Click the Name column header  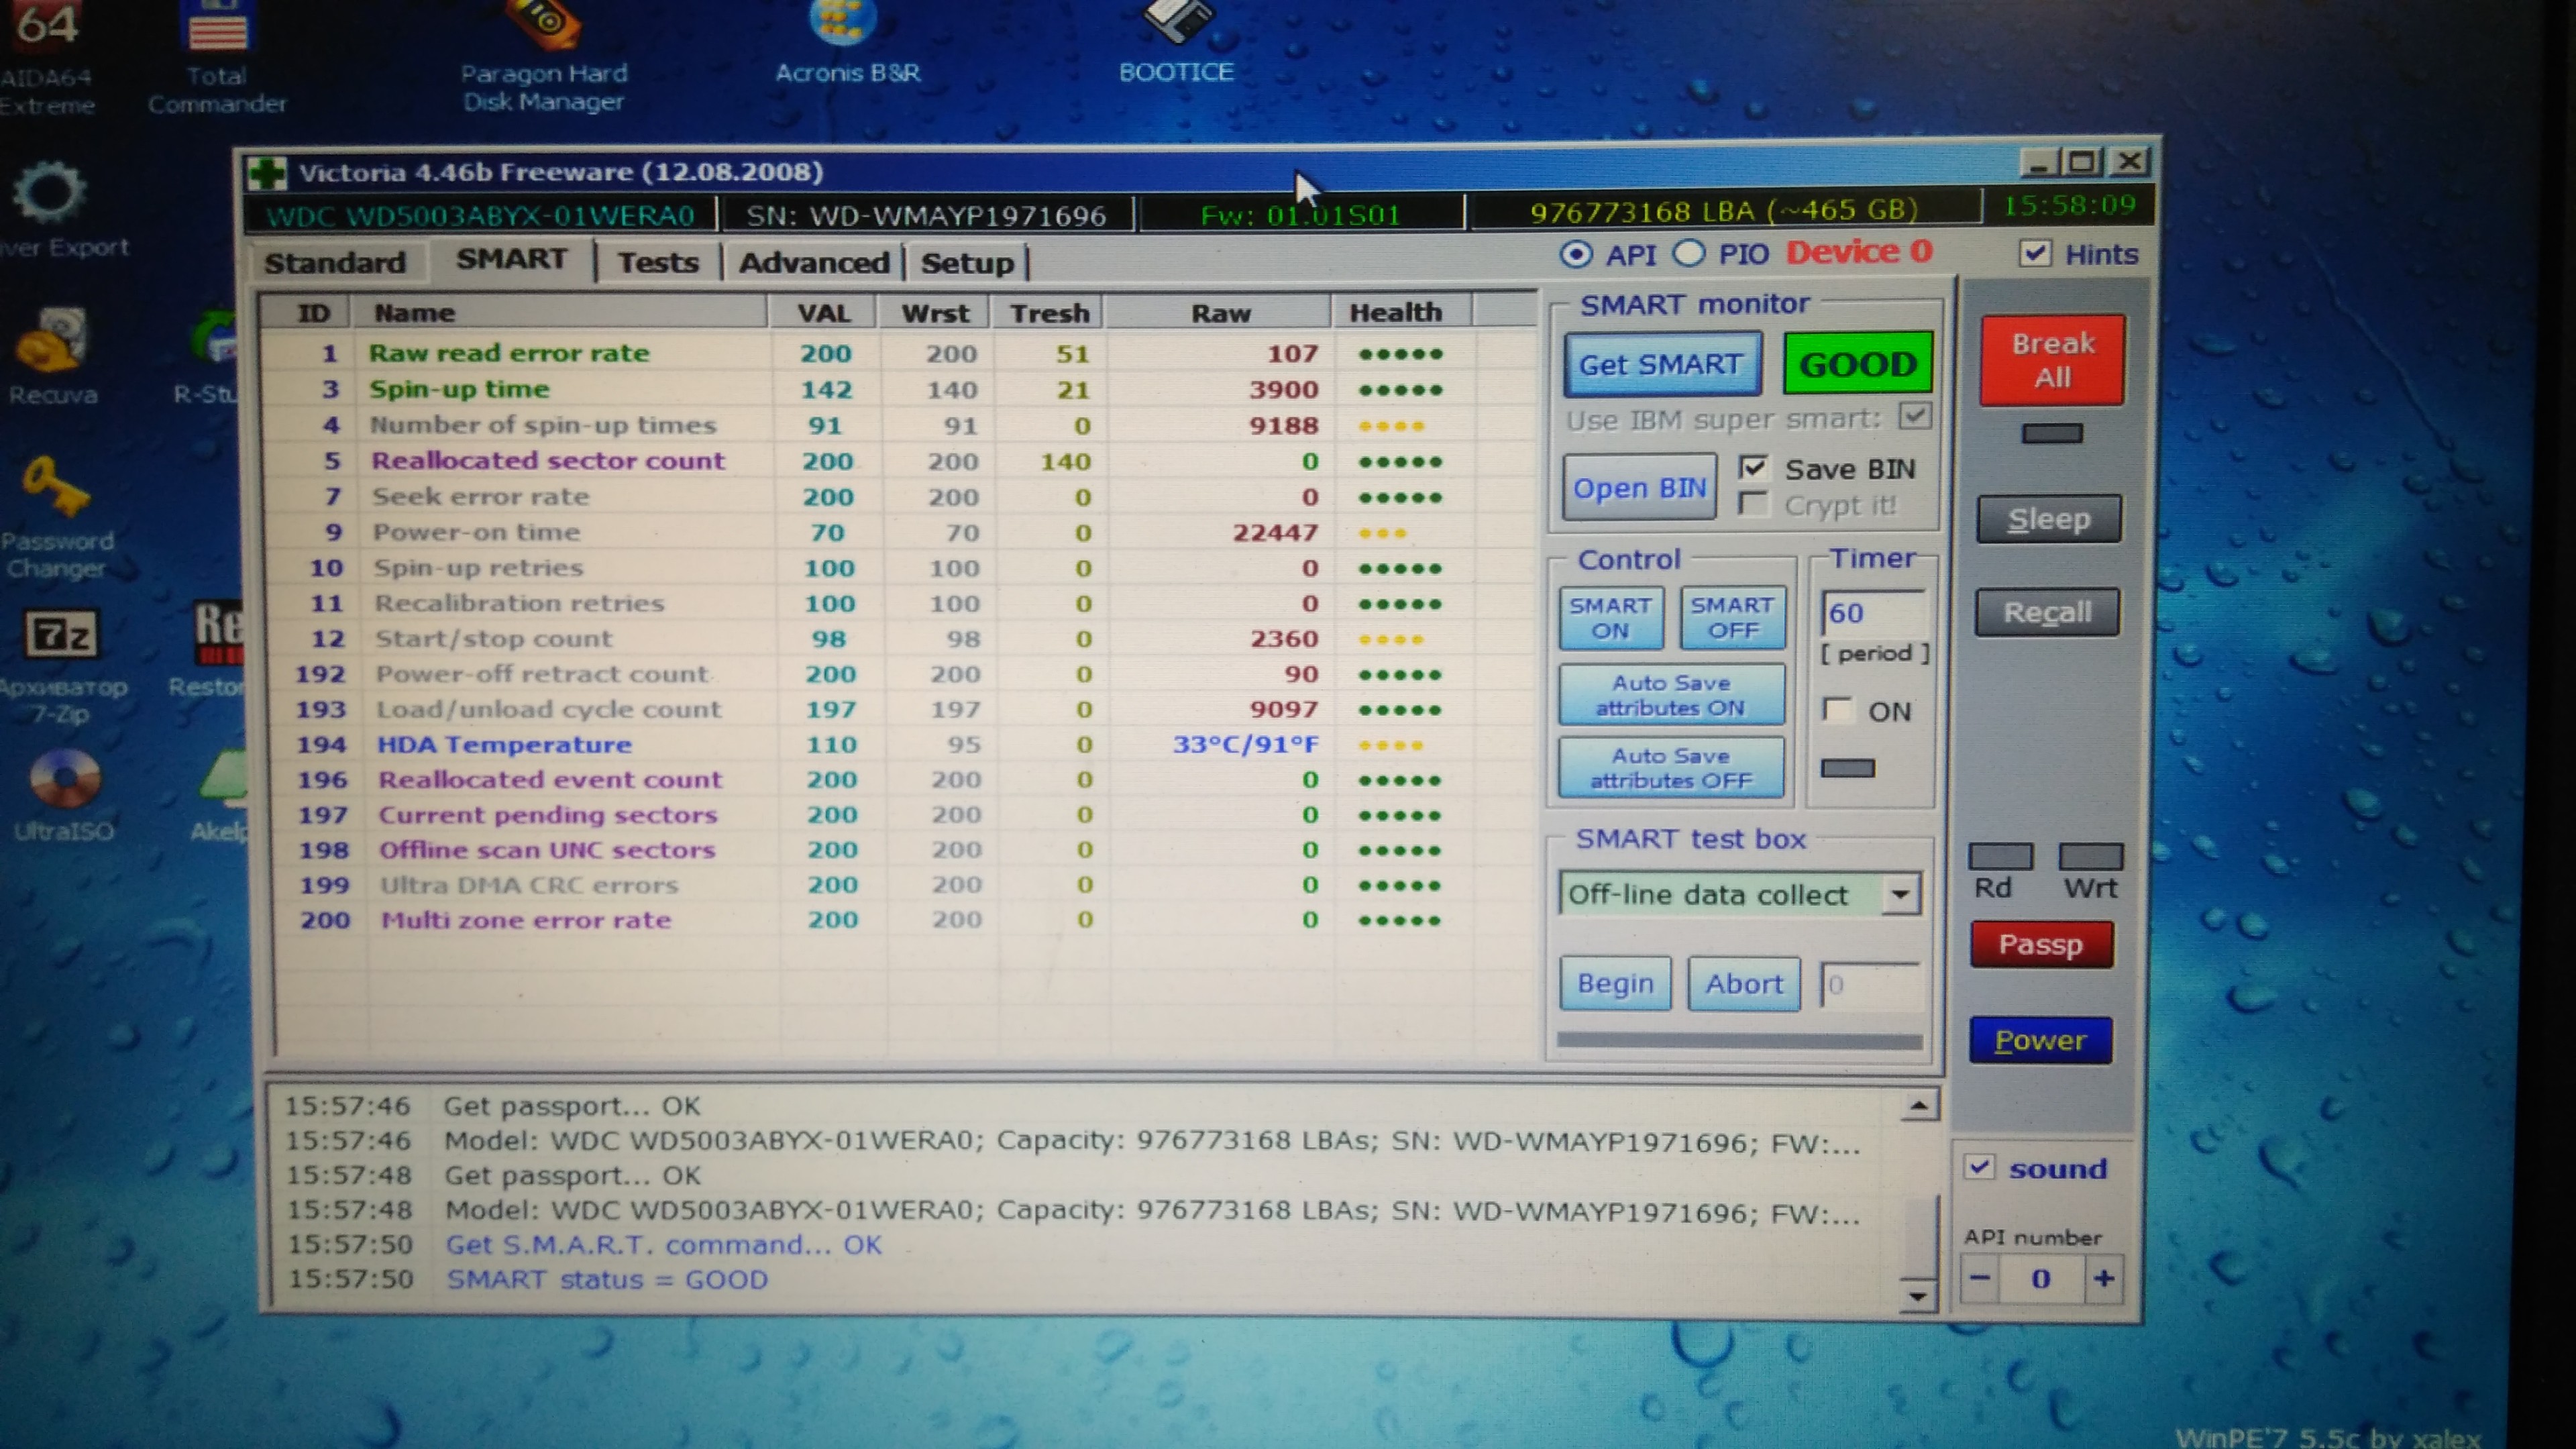559,313
